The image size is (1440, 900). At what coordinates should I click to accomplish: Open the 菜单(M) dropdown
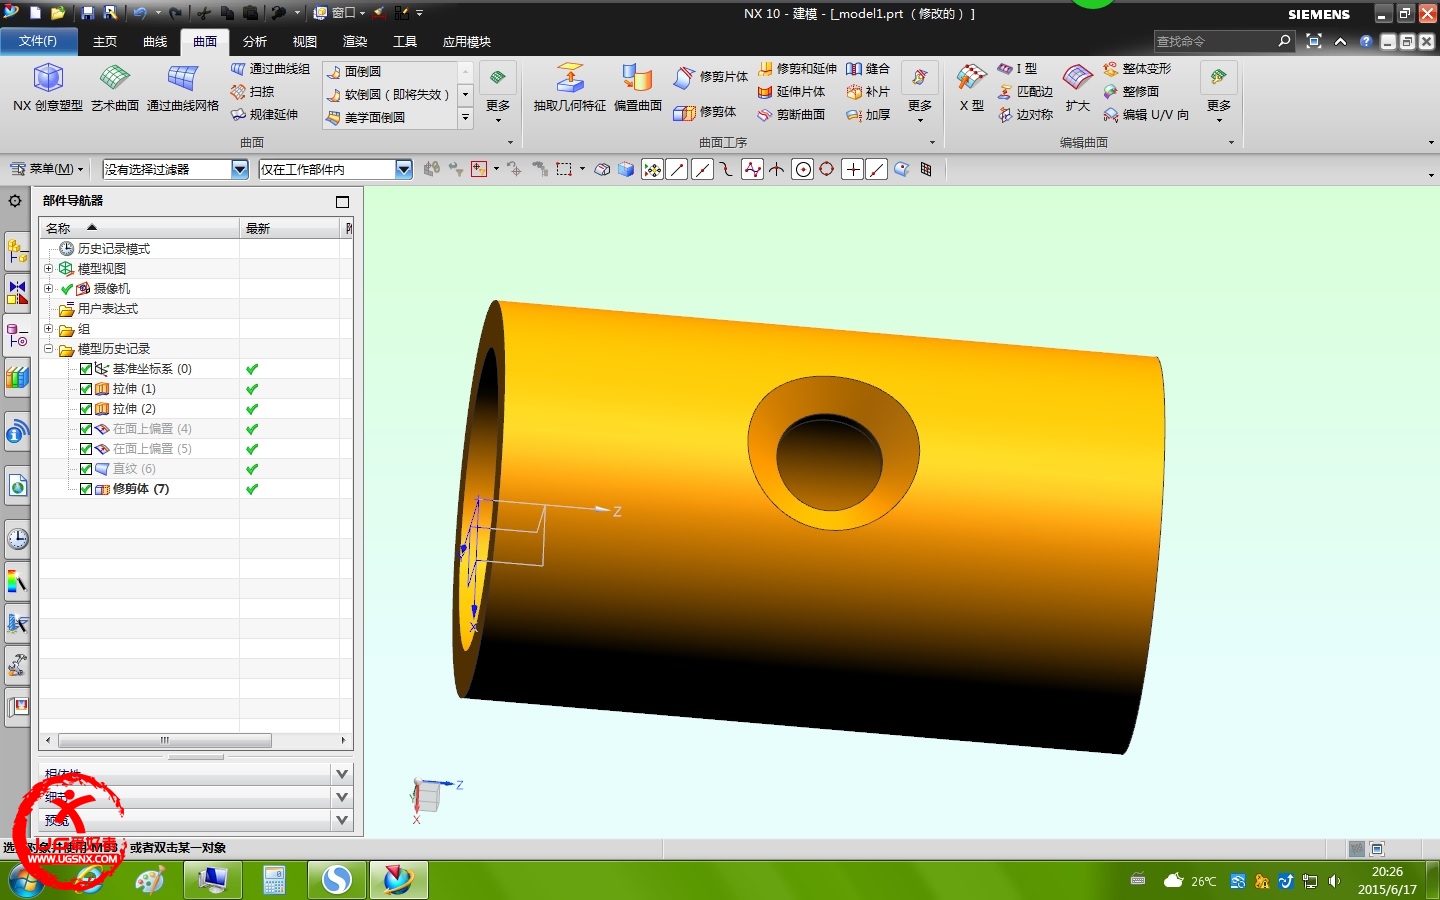pyautogui.click(x=47, y=169)
